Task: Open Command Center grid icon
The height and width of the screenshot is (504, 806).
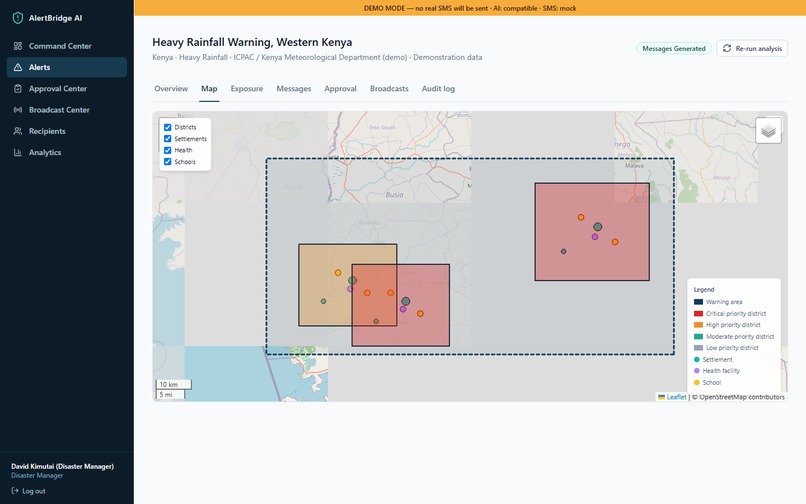Action: click(17, 46)
